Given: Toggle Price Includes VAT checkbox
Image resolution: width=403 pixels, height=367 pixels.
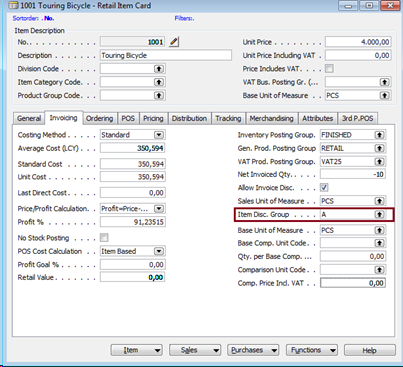Looking at the screenshot, I should tap(329, 69).
